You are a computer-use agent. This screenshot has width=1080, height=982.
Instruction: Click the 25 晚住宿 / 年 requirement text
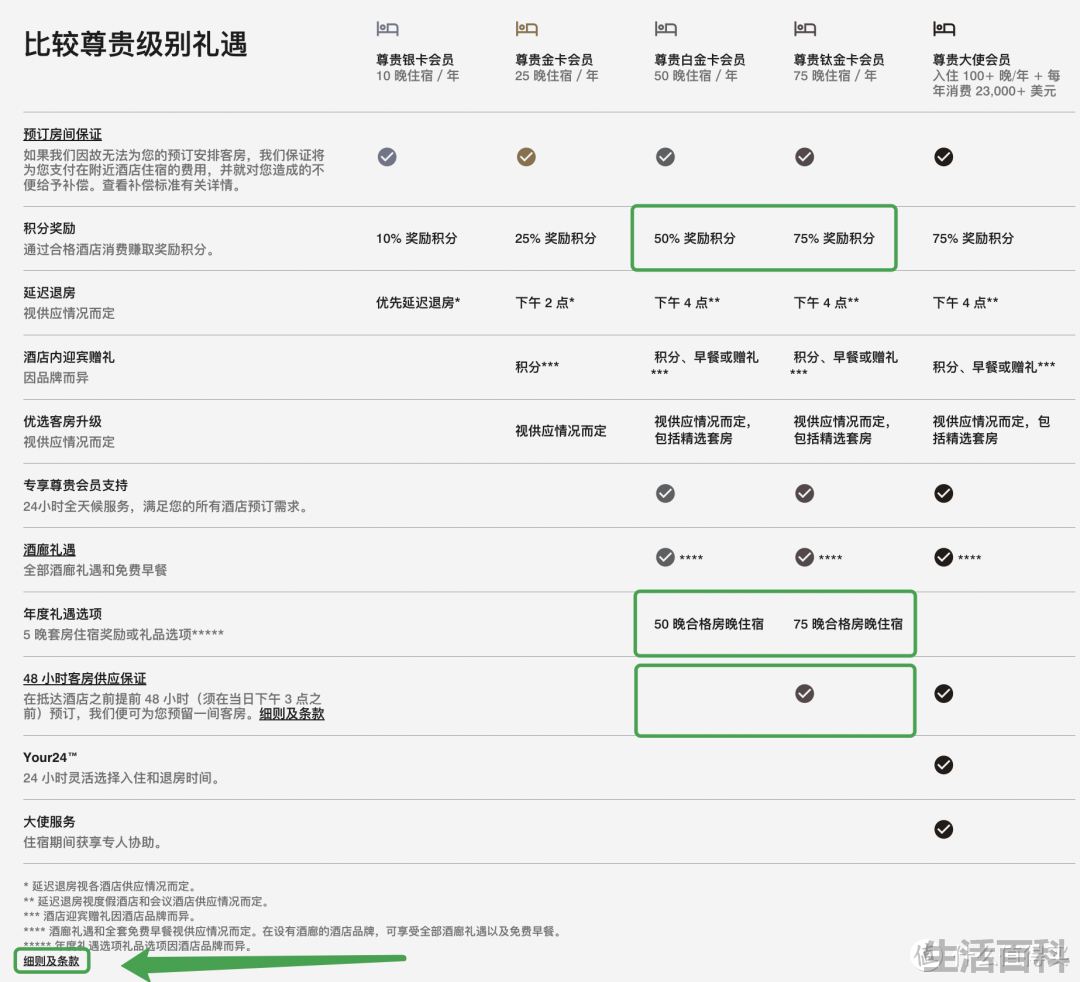click(x=557, y=76)
